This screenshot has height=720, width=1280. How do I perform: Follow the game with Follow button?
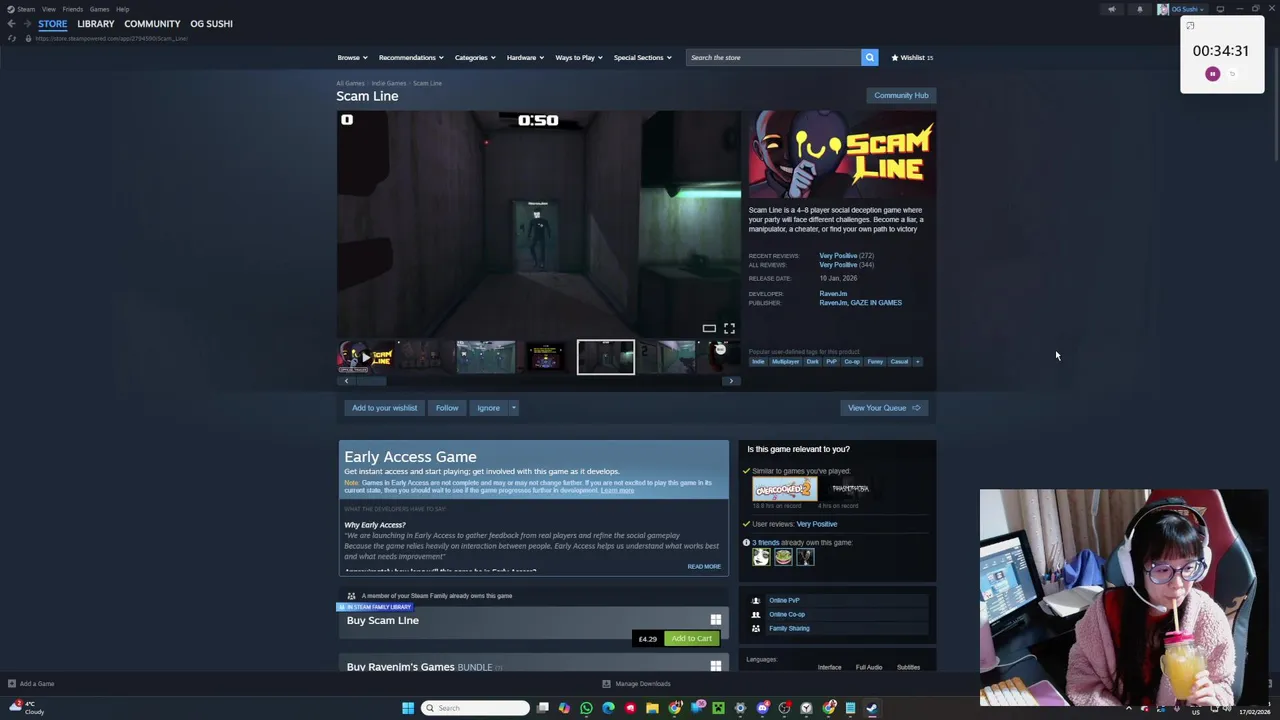point(447,408)
